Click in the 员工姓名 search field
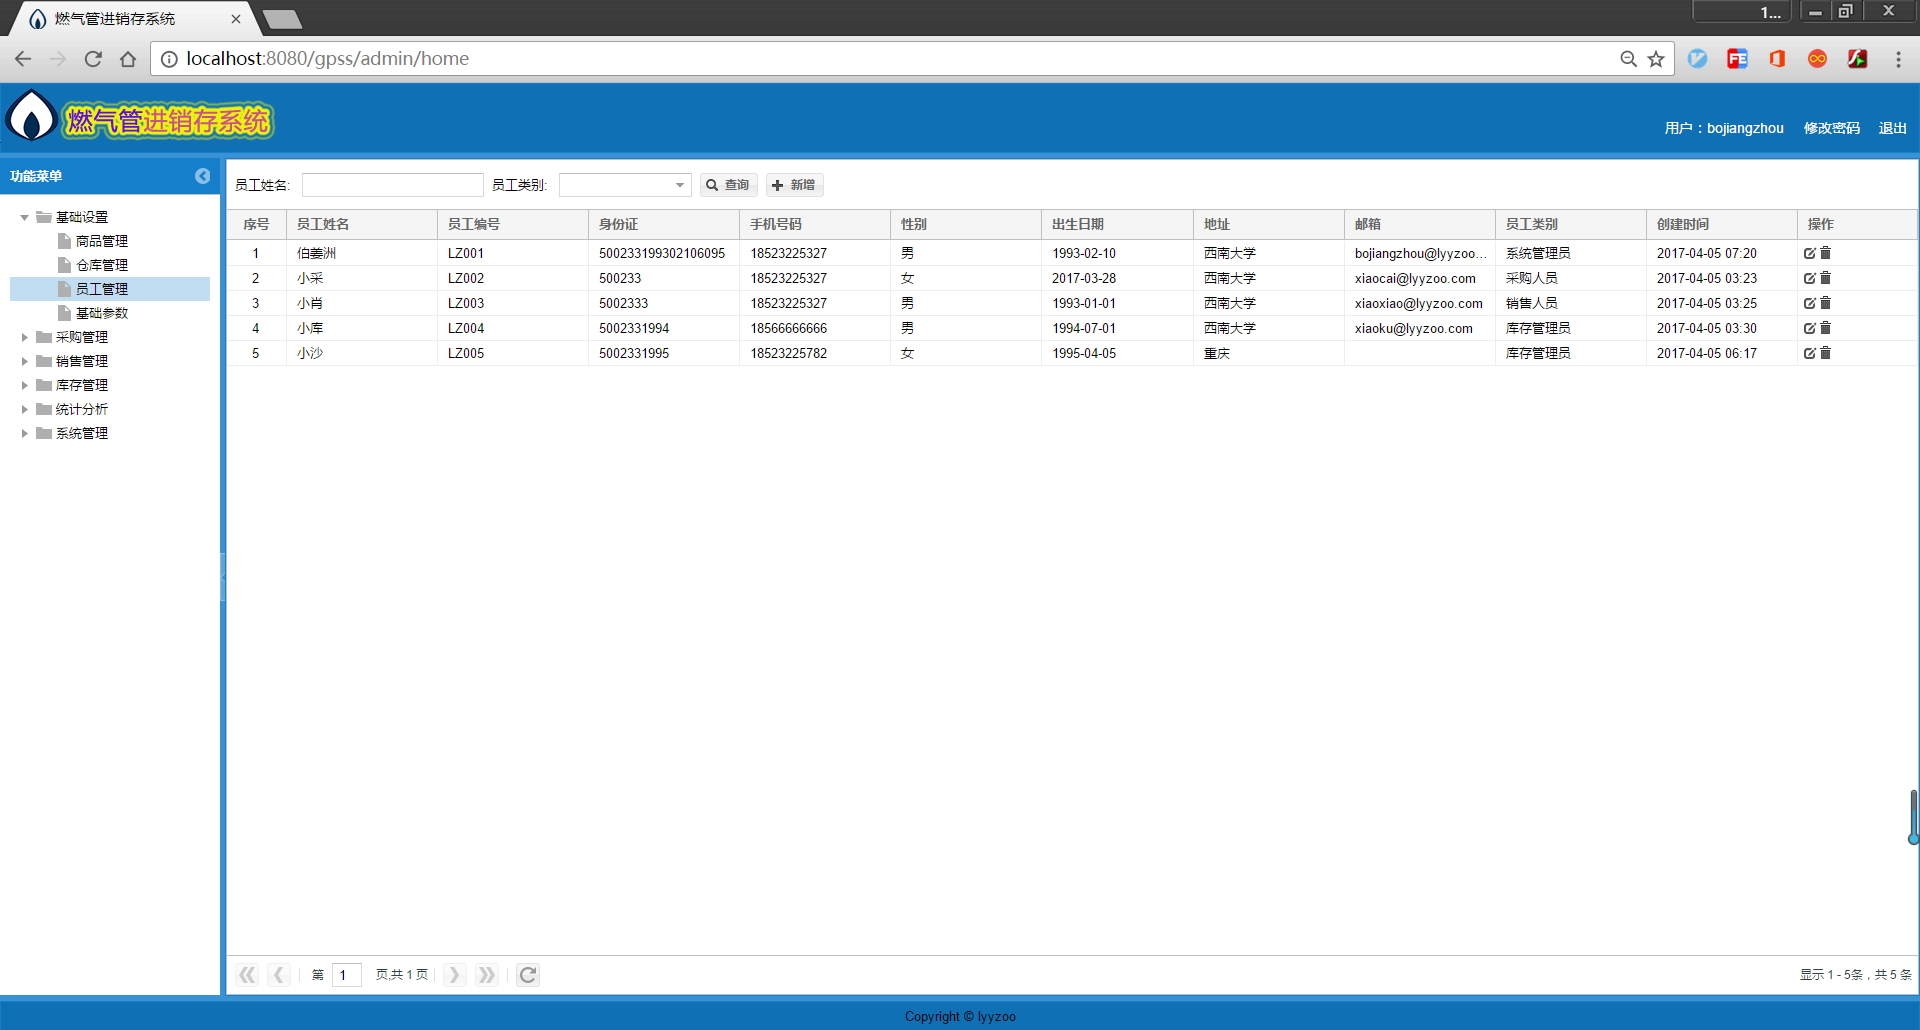This screenshot has width=1920, height=1030. [393, 185]
